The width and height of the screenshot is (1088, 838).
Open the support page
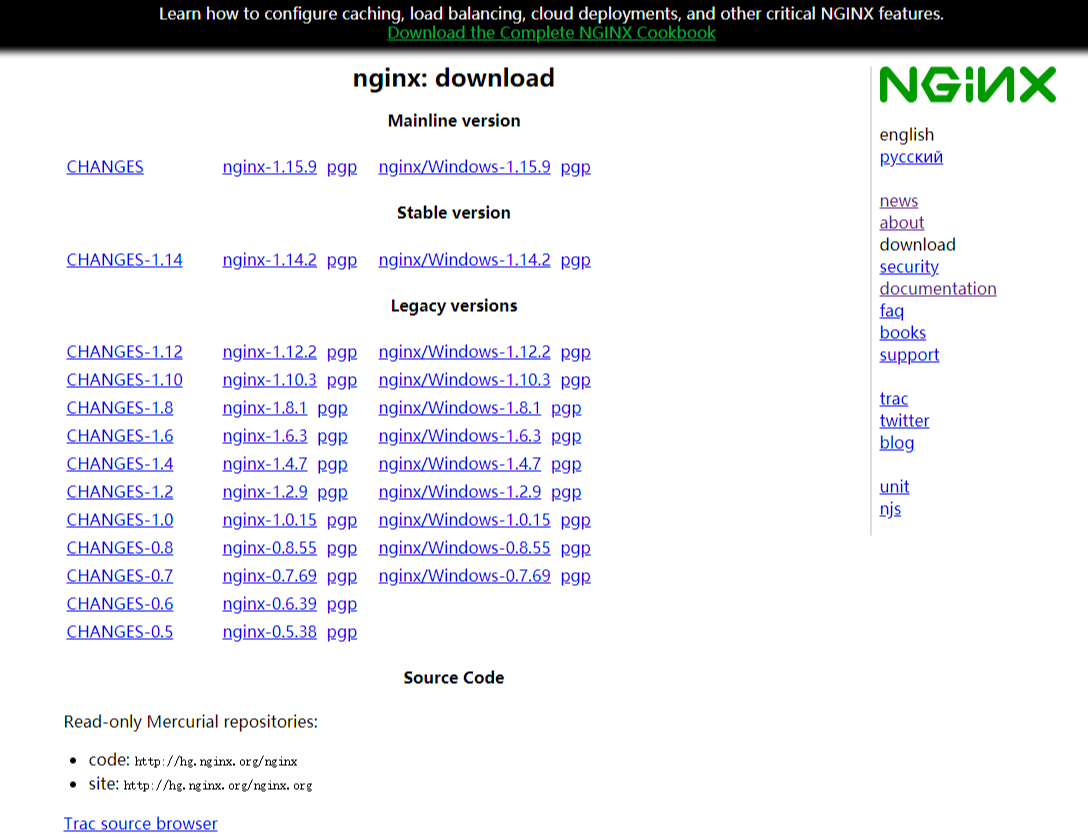909,354
